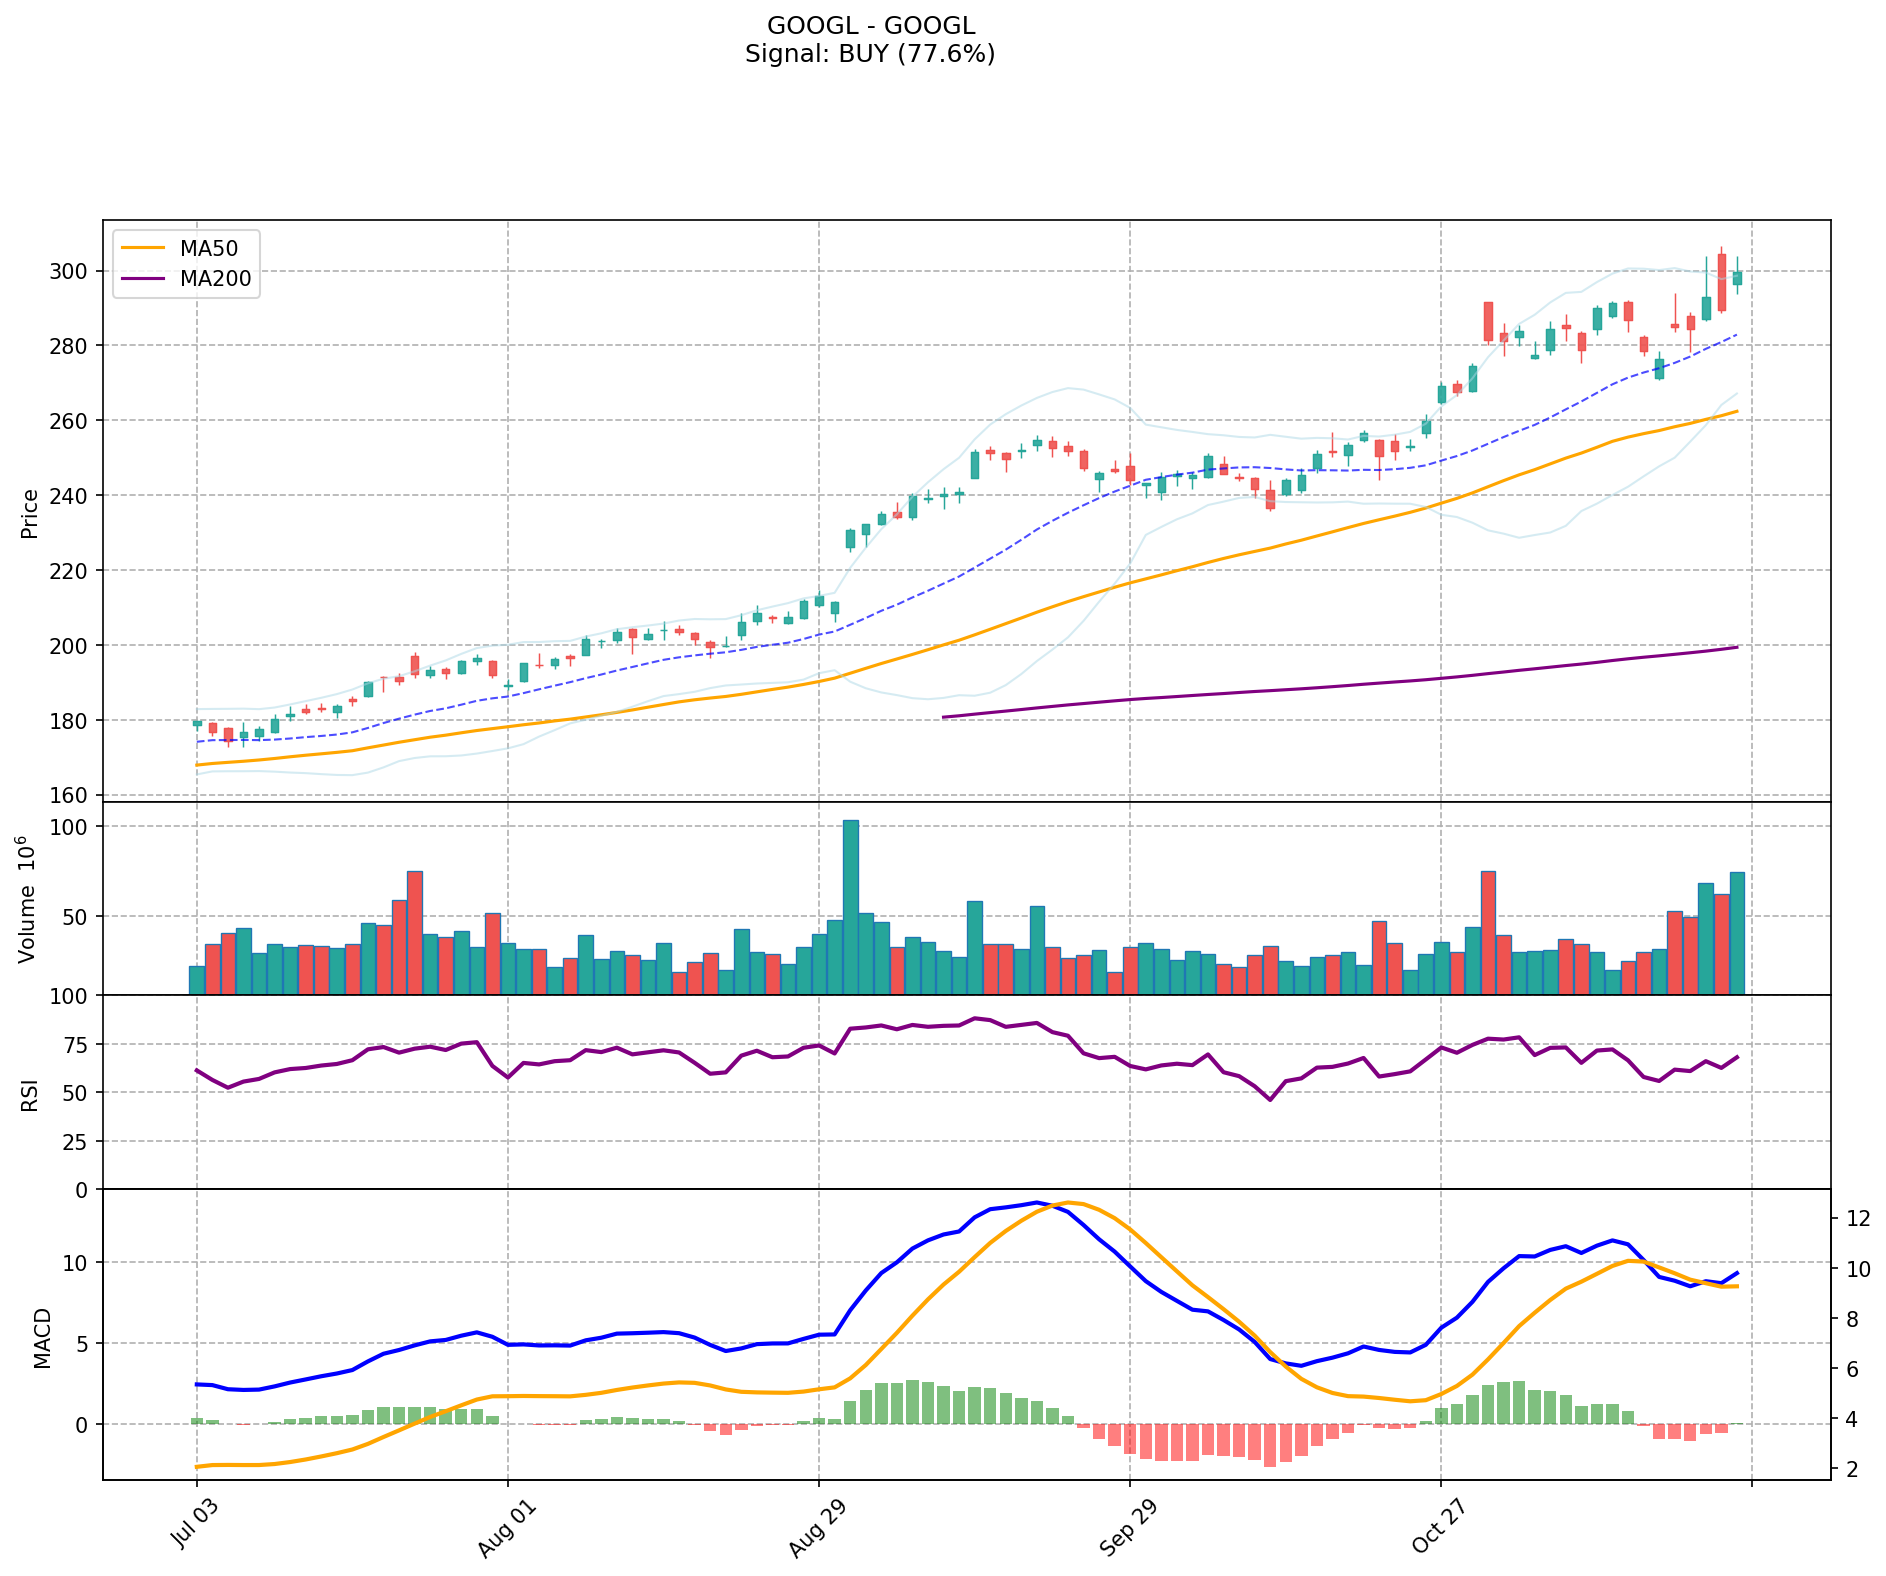Select the MA50 legend label
The height and width of the screenshot is (1576, 1886).
pyautogui.click(x=206, y=248)
